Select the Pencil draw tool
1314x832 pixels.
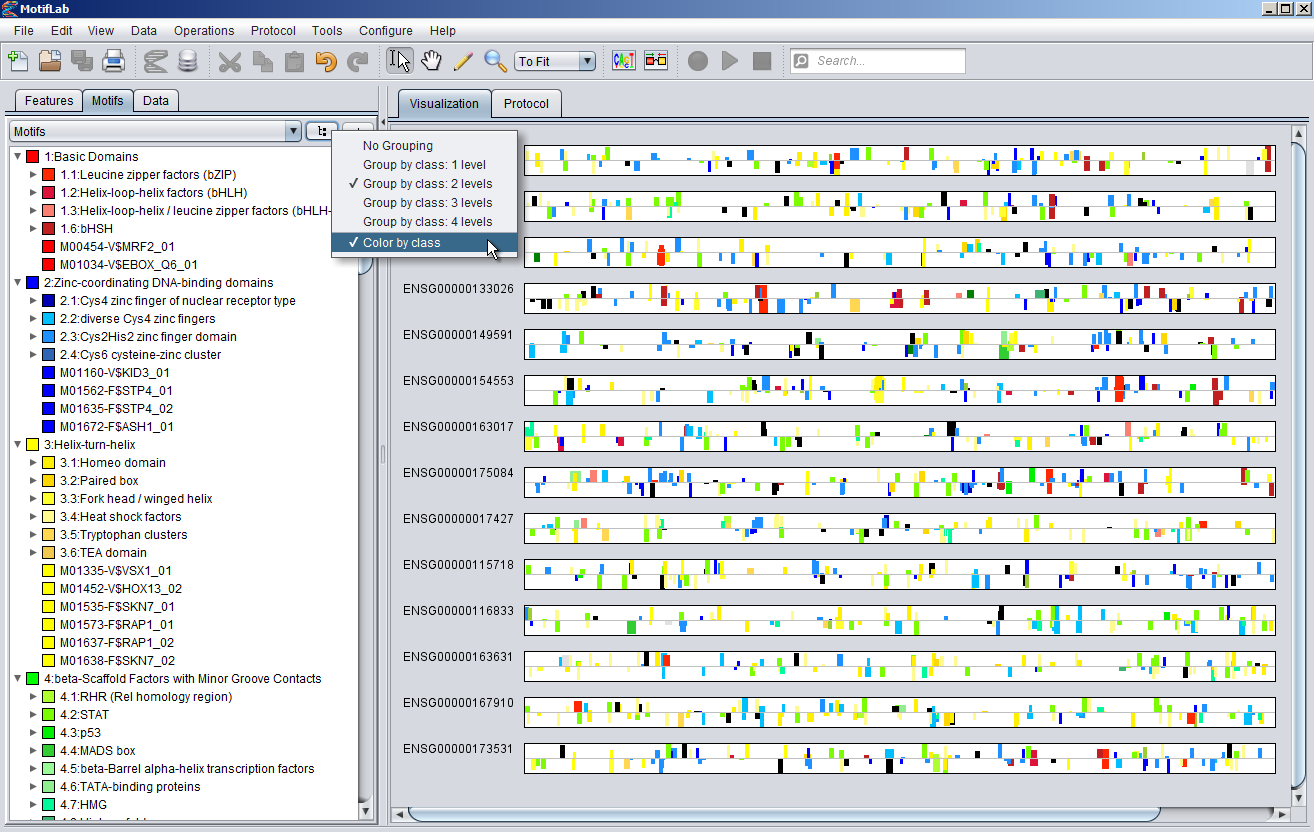pos(463,61)
